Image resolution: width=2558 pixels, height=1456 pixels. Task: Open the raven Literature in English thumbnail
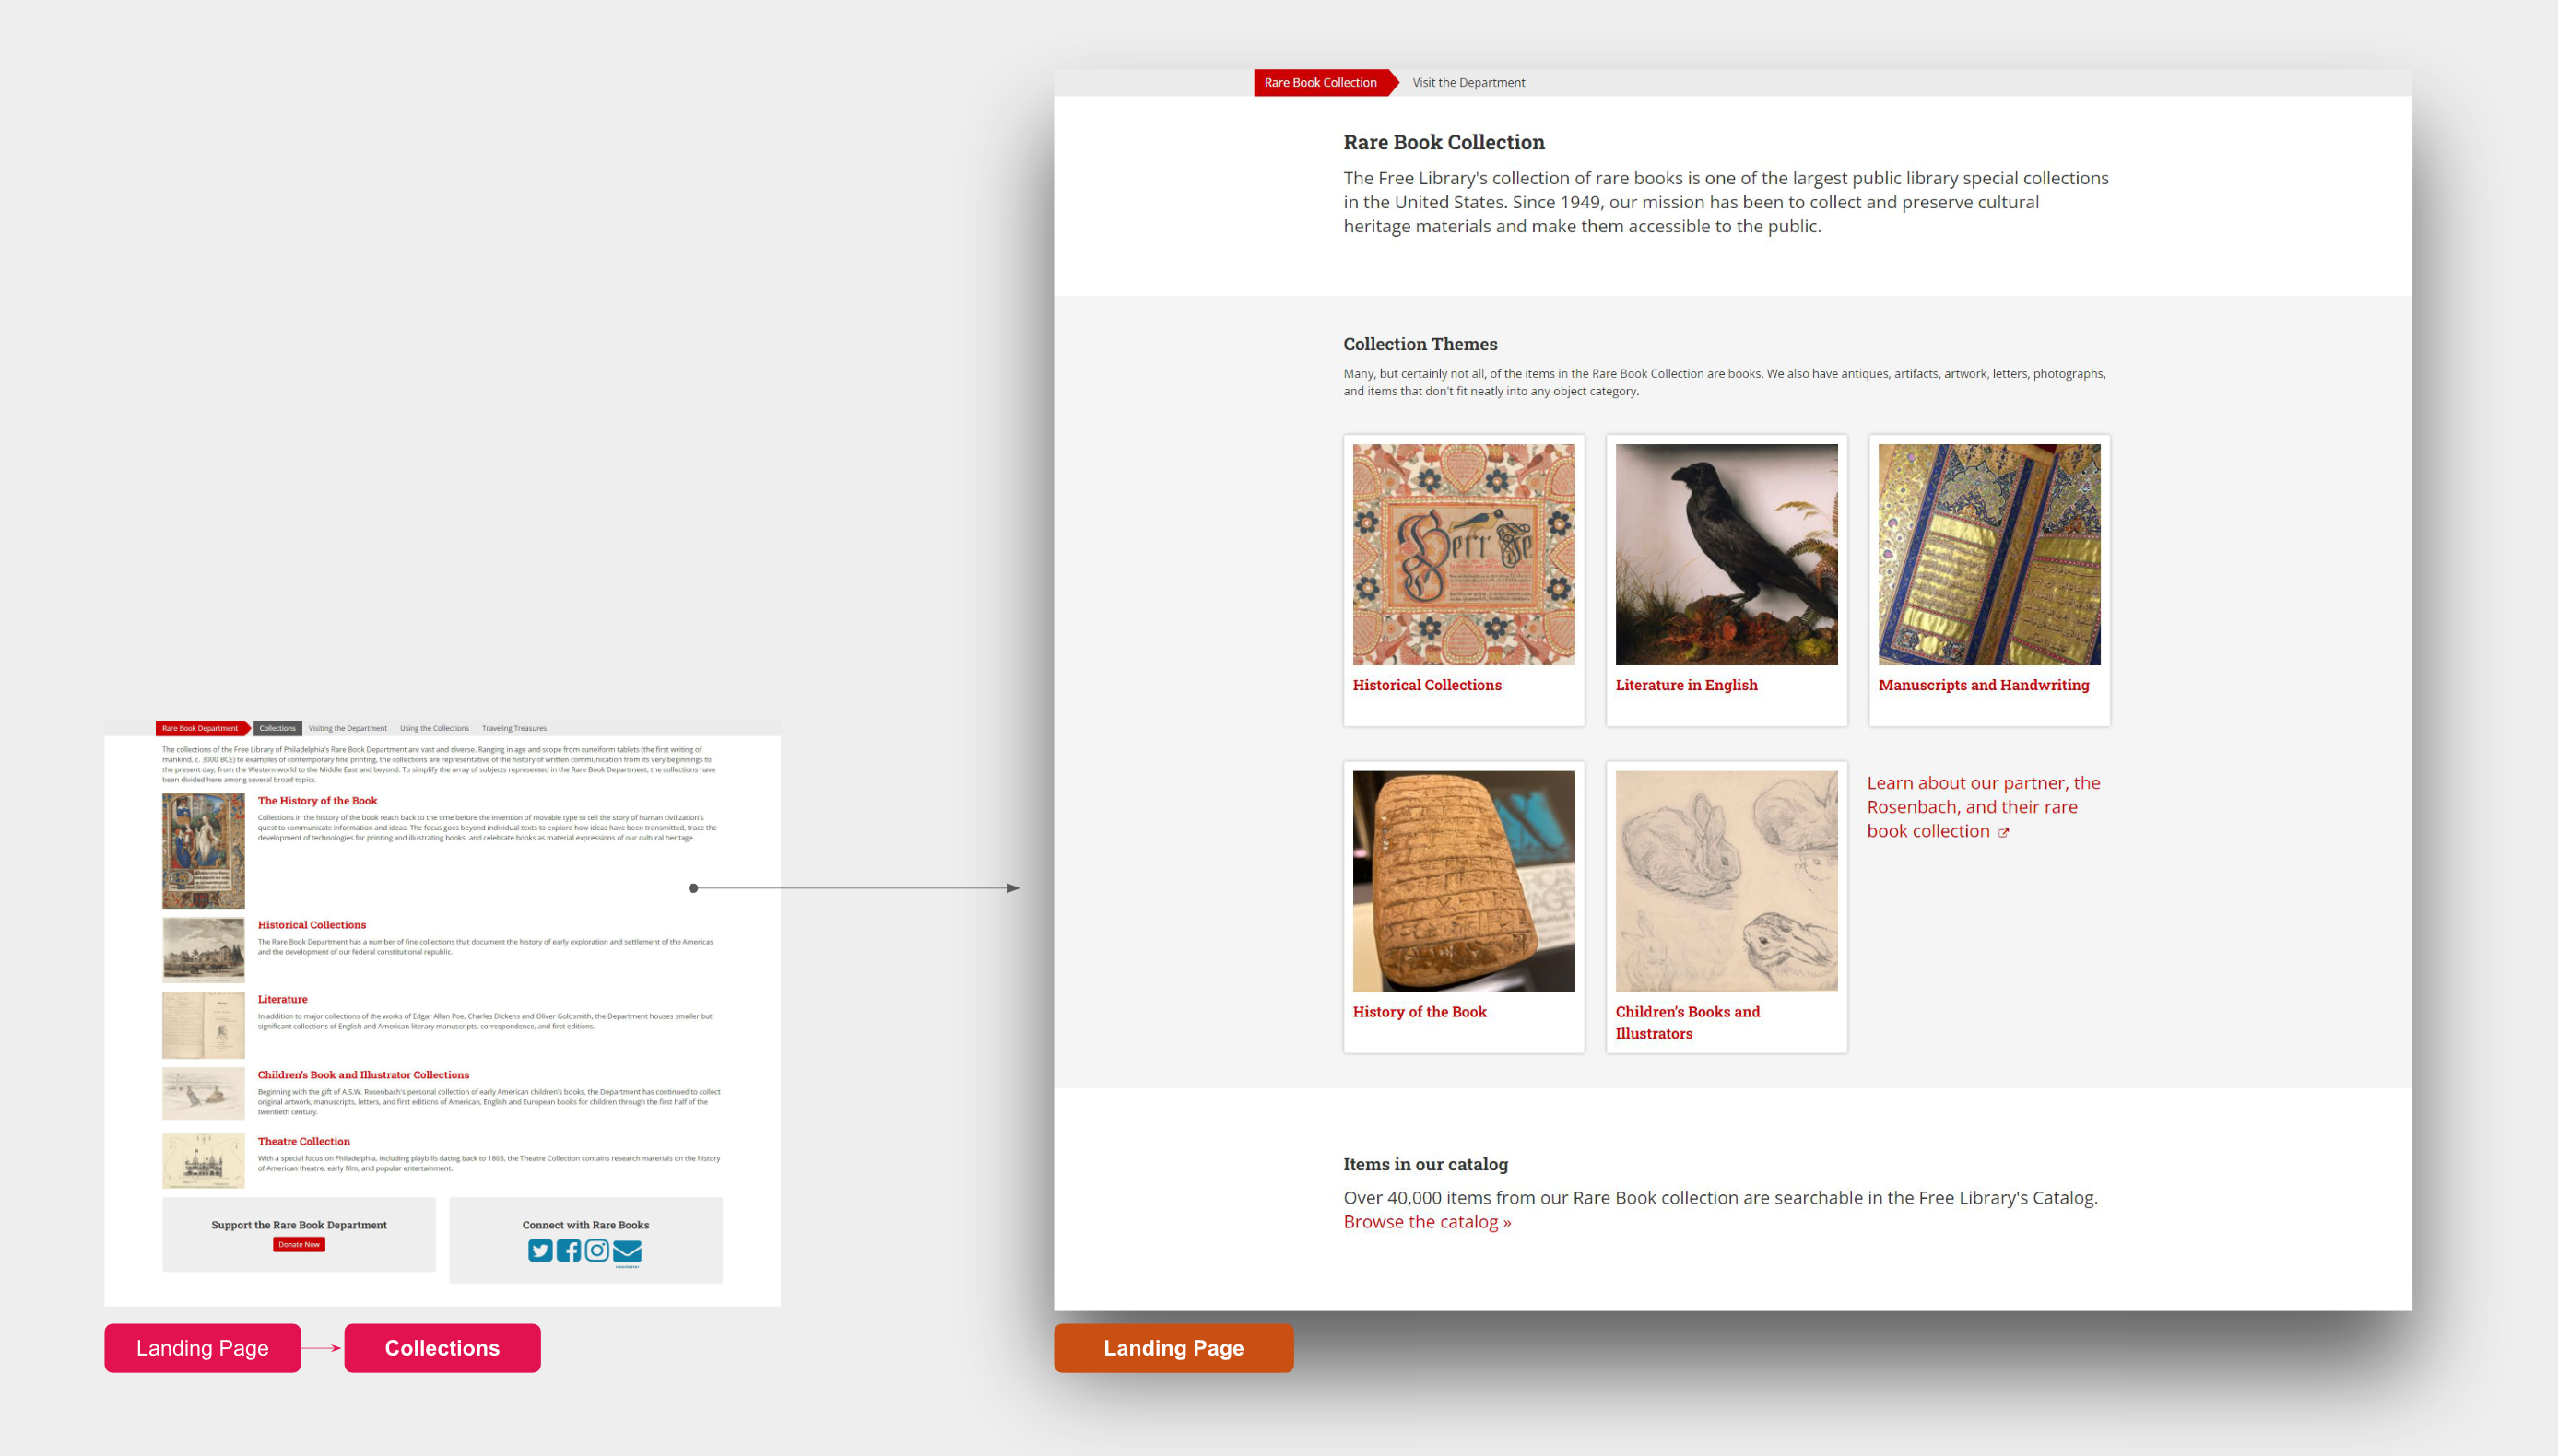click(x=1726, y=554)
